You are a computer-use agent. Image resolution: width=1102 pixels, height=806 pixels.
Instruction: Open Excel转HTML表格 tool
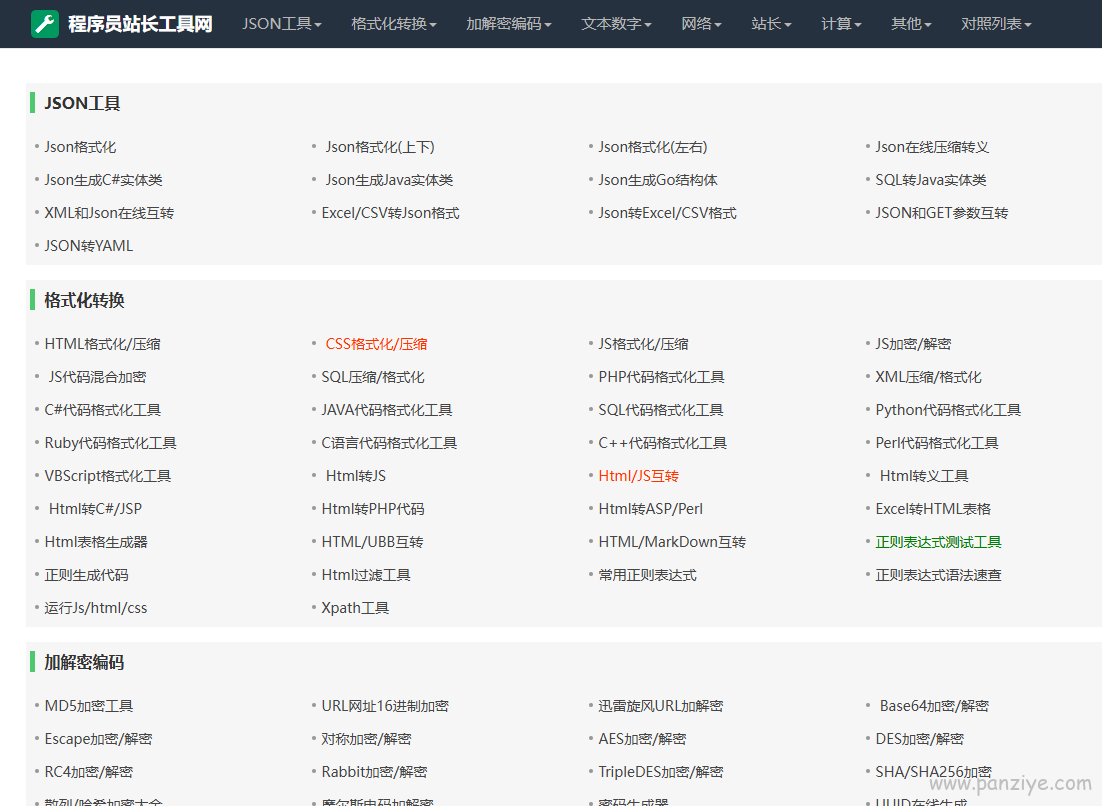click(x=933, y=509)
